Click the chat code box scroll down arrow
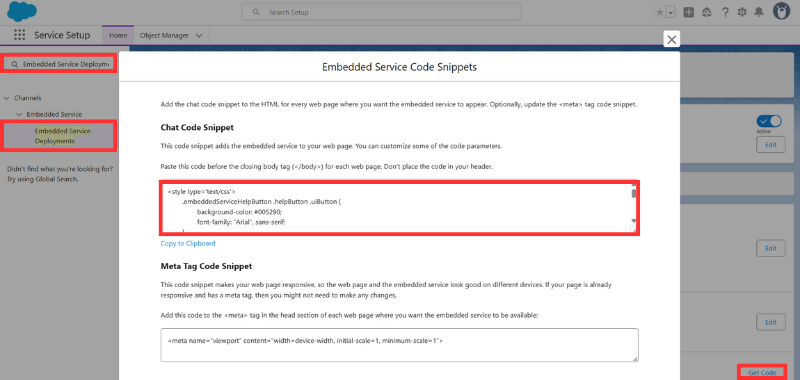 tap(634, 220)
